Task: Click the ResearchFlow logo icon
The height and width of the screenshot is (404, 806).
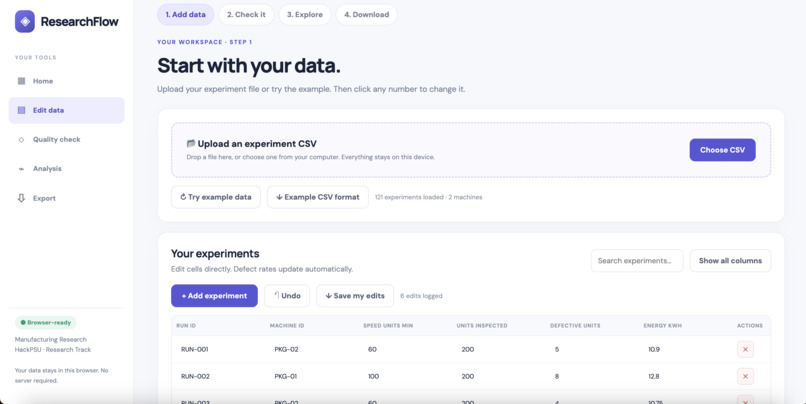Action: click(x=25, y=22)
